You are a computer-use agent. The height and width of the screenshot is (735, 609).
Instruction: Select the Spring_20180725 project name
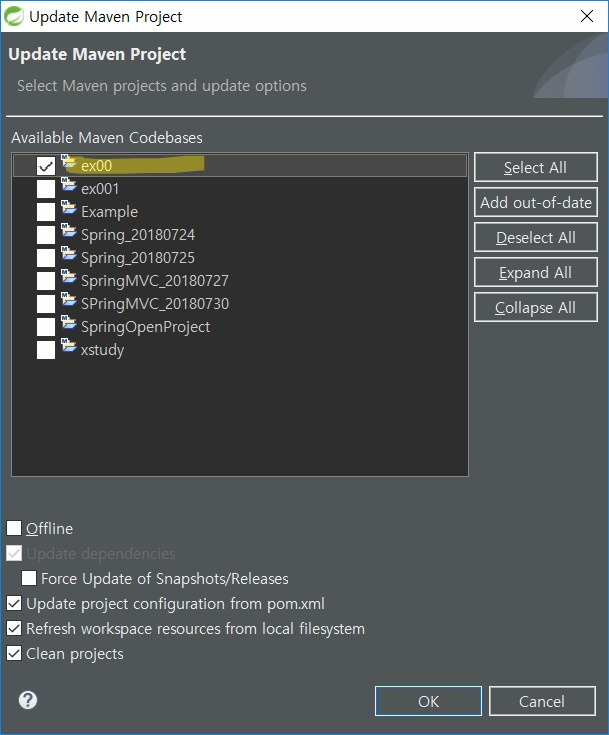(x=137, y=258)
